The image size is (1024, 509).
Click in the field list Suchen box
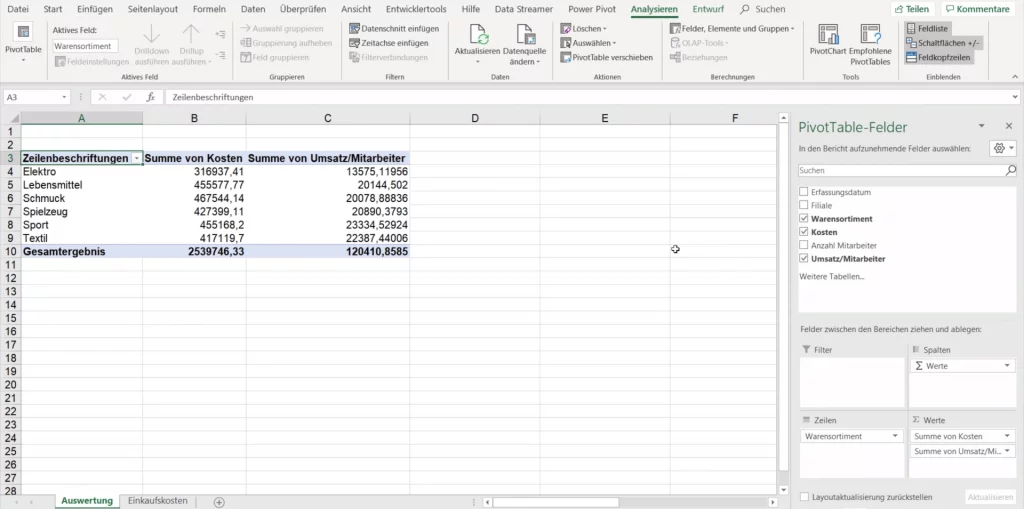pyautogui.click(x=901, y=171)
